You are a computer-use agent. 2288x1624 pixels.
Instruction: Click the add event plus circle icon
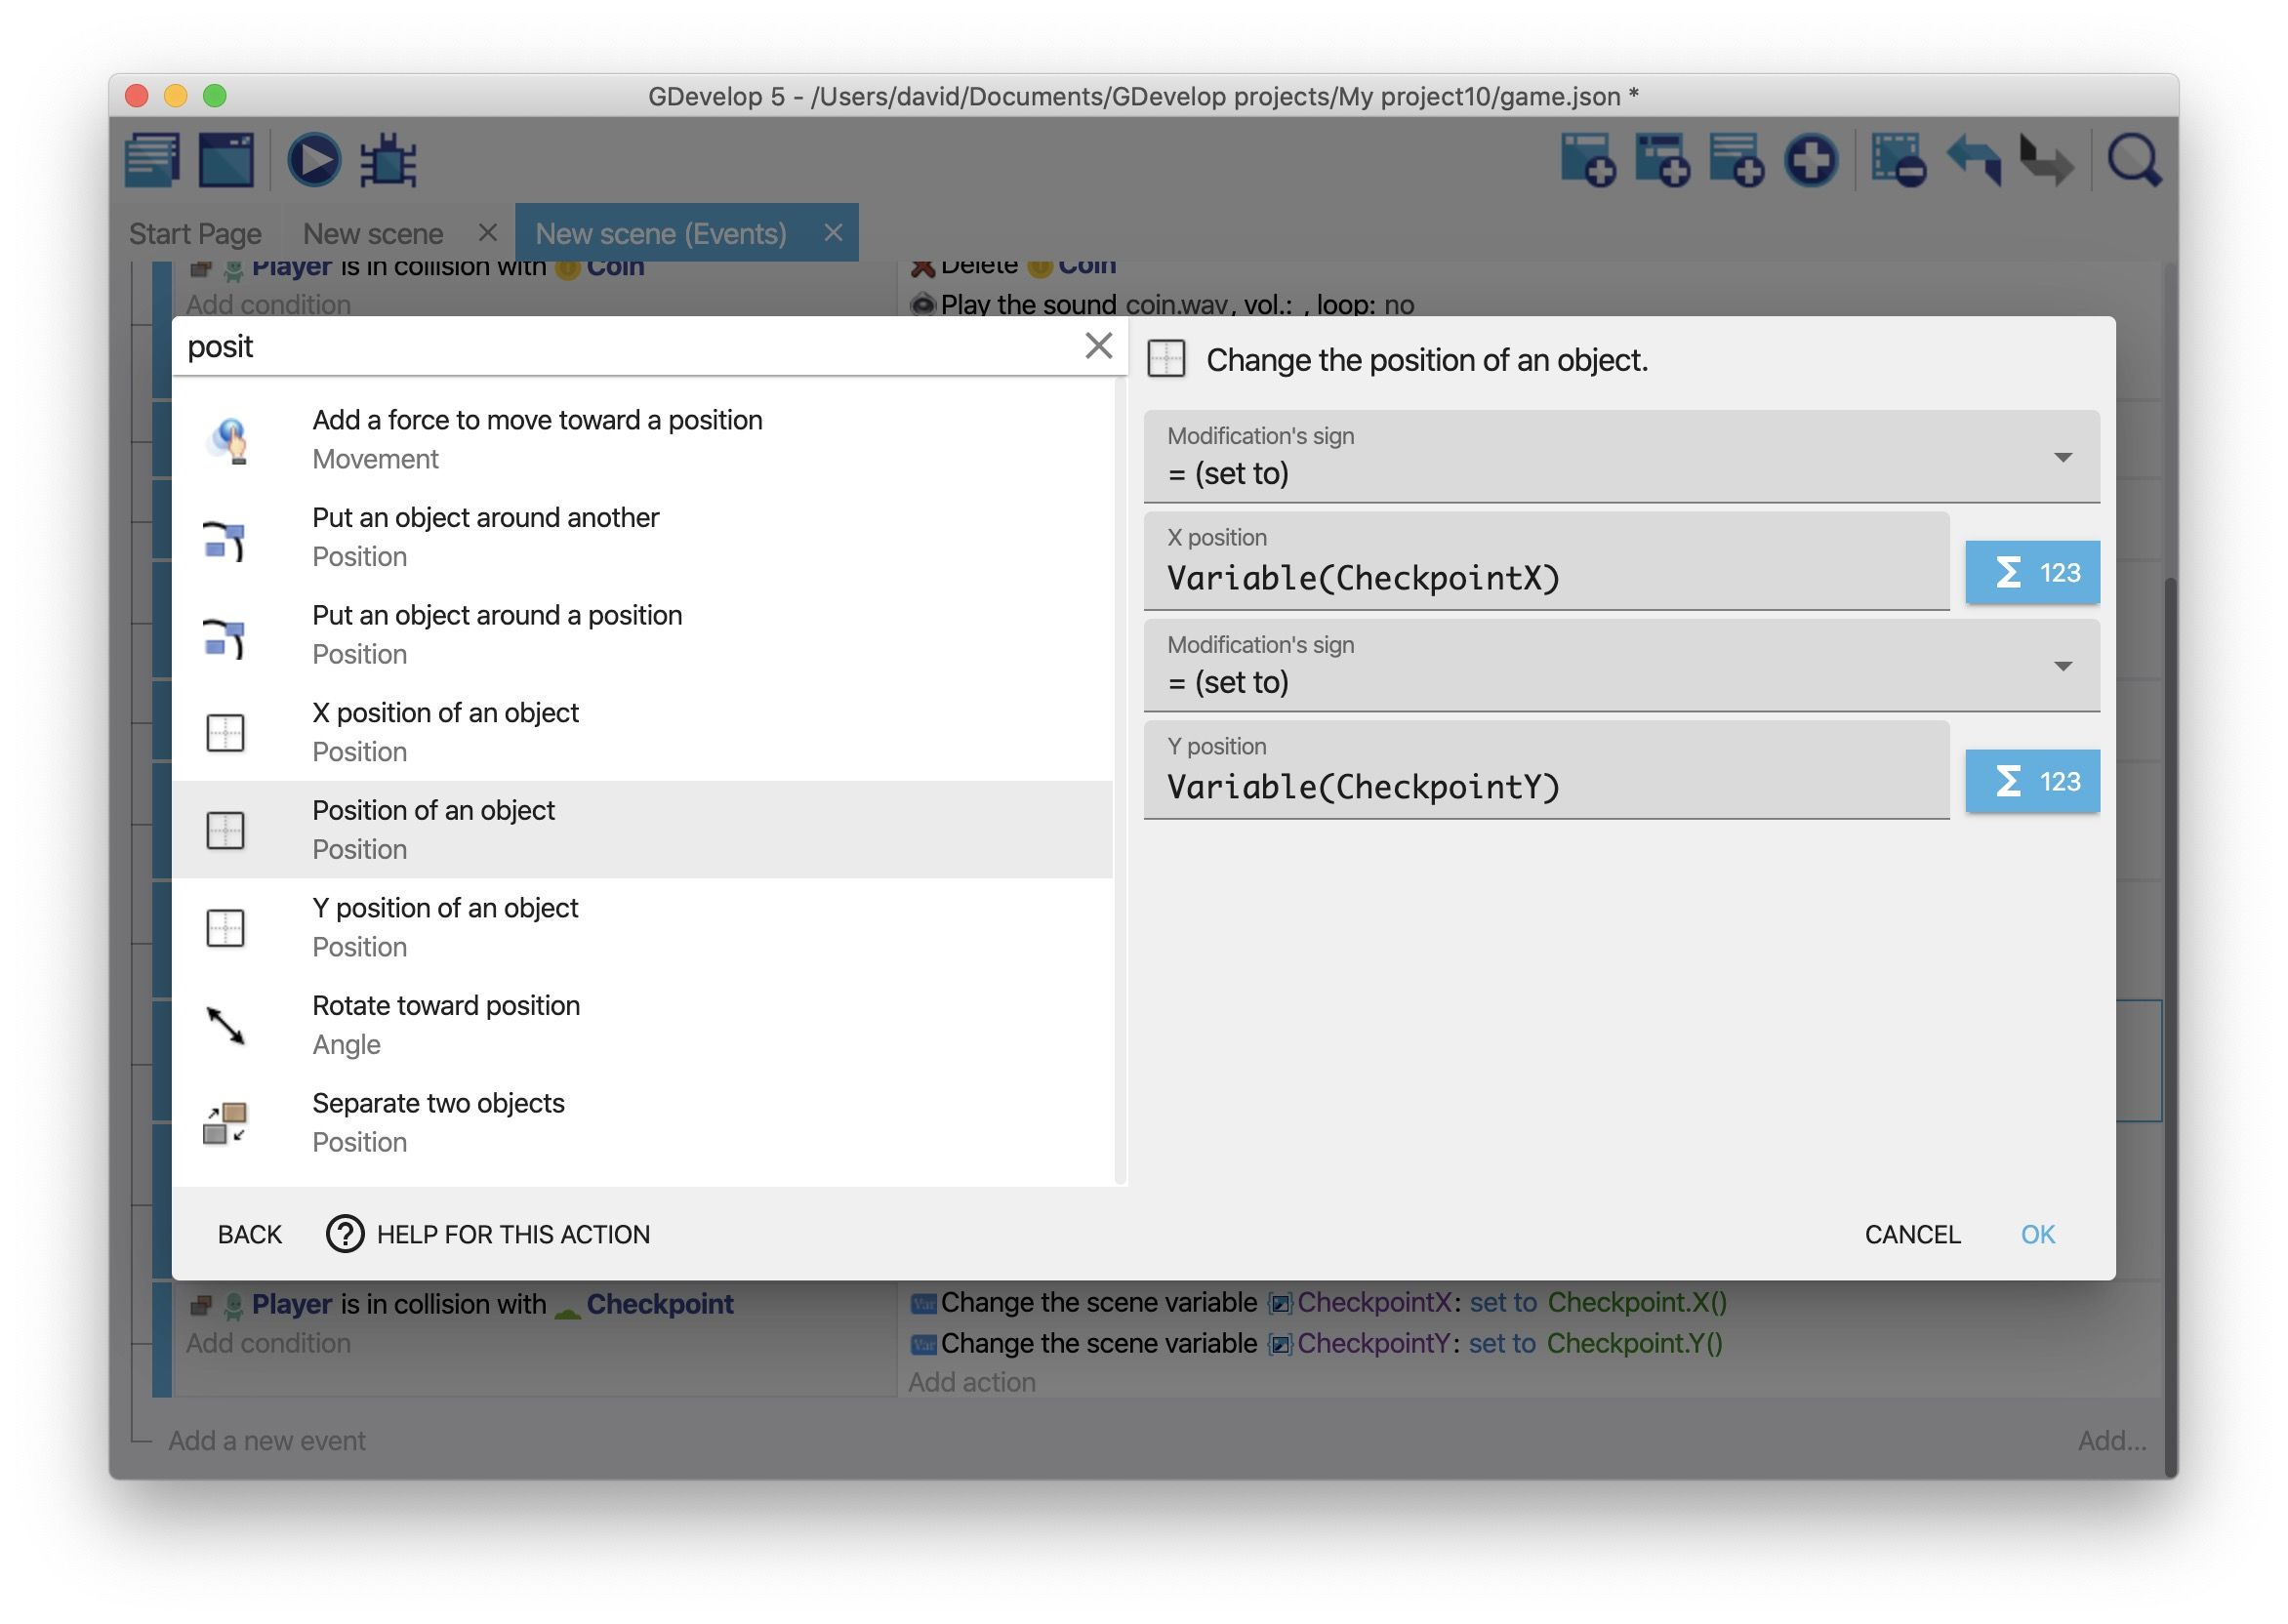1810,160
